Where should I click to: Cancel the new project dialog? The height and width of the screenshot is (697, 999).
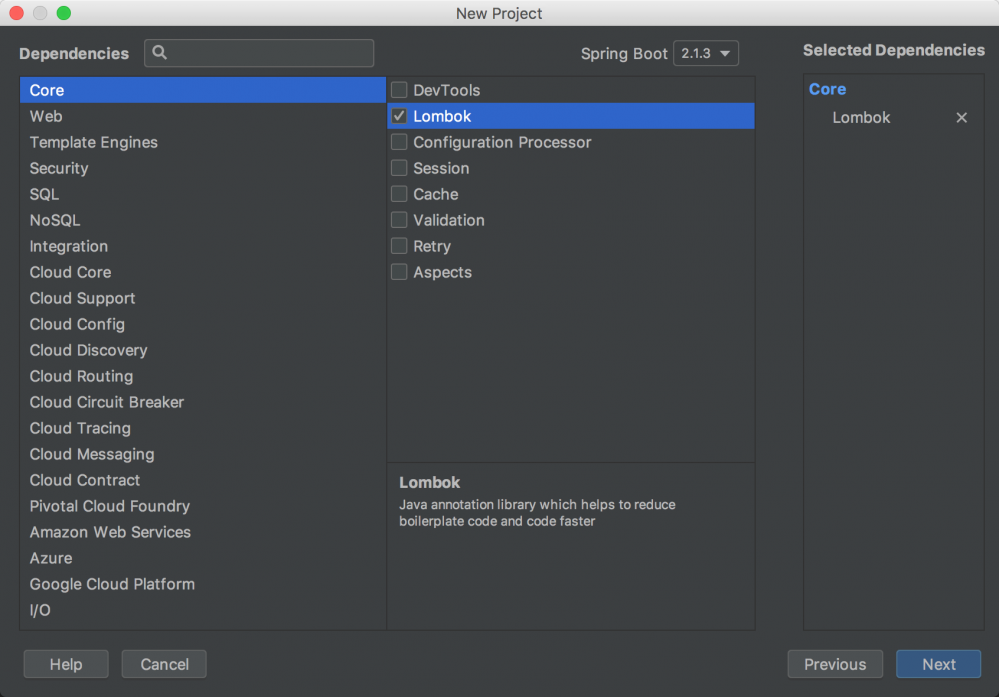(x=163, y=663)
